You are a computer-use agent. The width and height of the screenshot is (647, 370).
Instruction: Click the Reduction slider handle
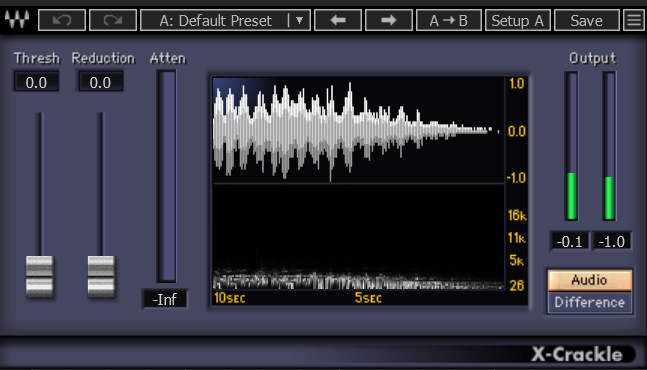pyautogui.click(x=101, y=276)
